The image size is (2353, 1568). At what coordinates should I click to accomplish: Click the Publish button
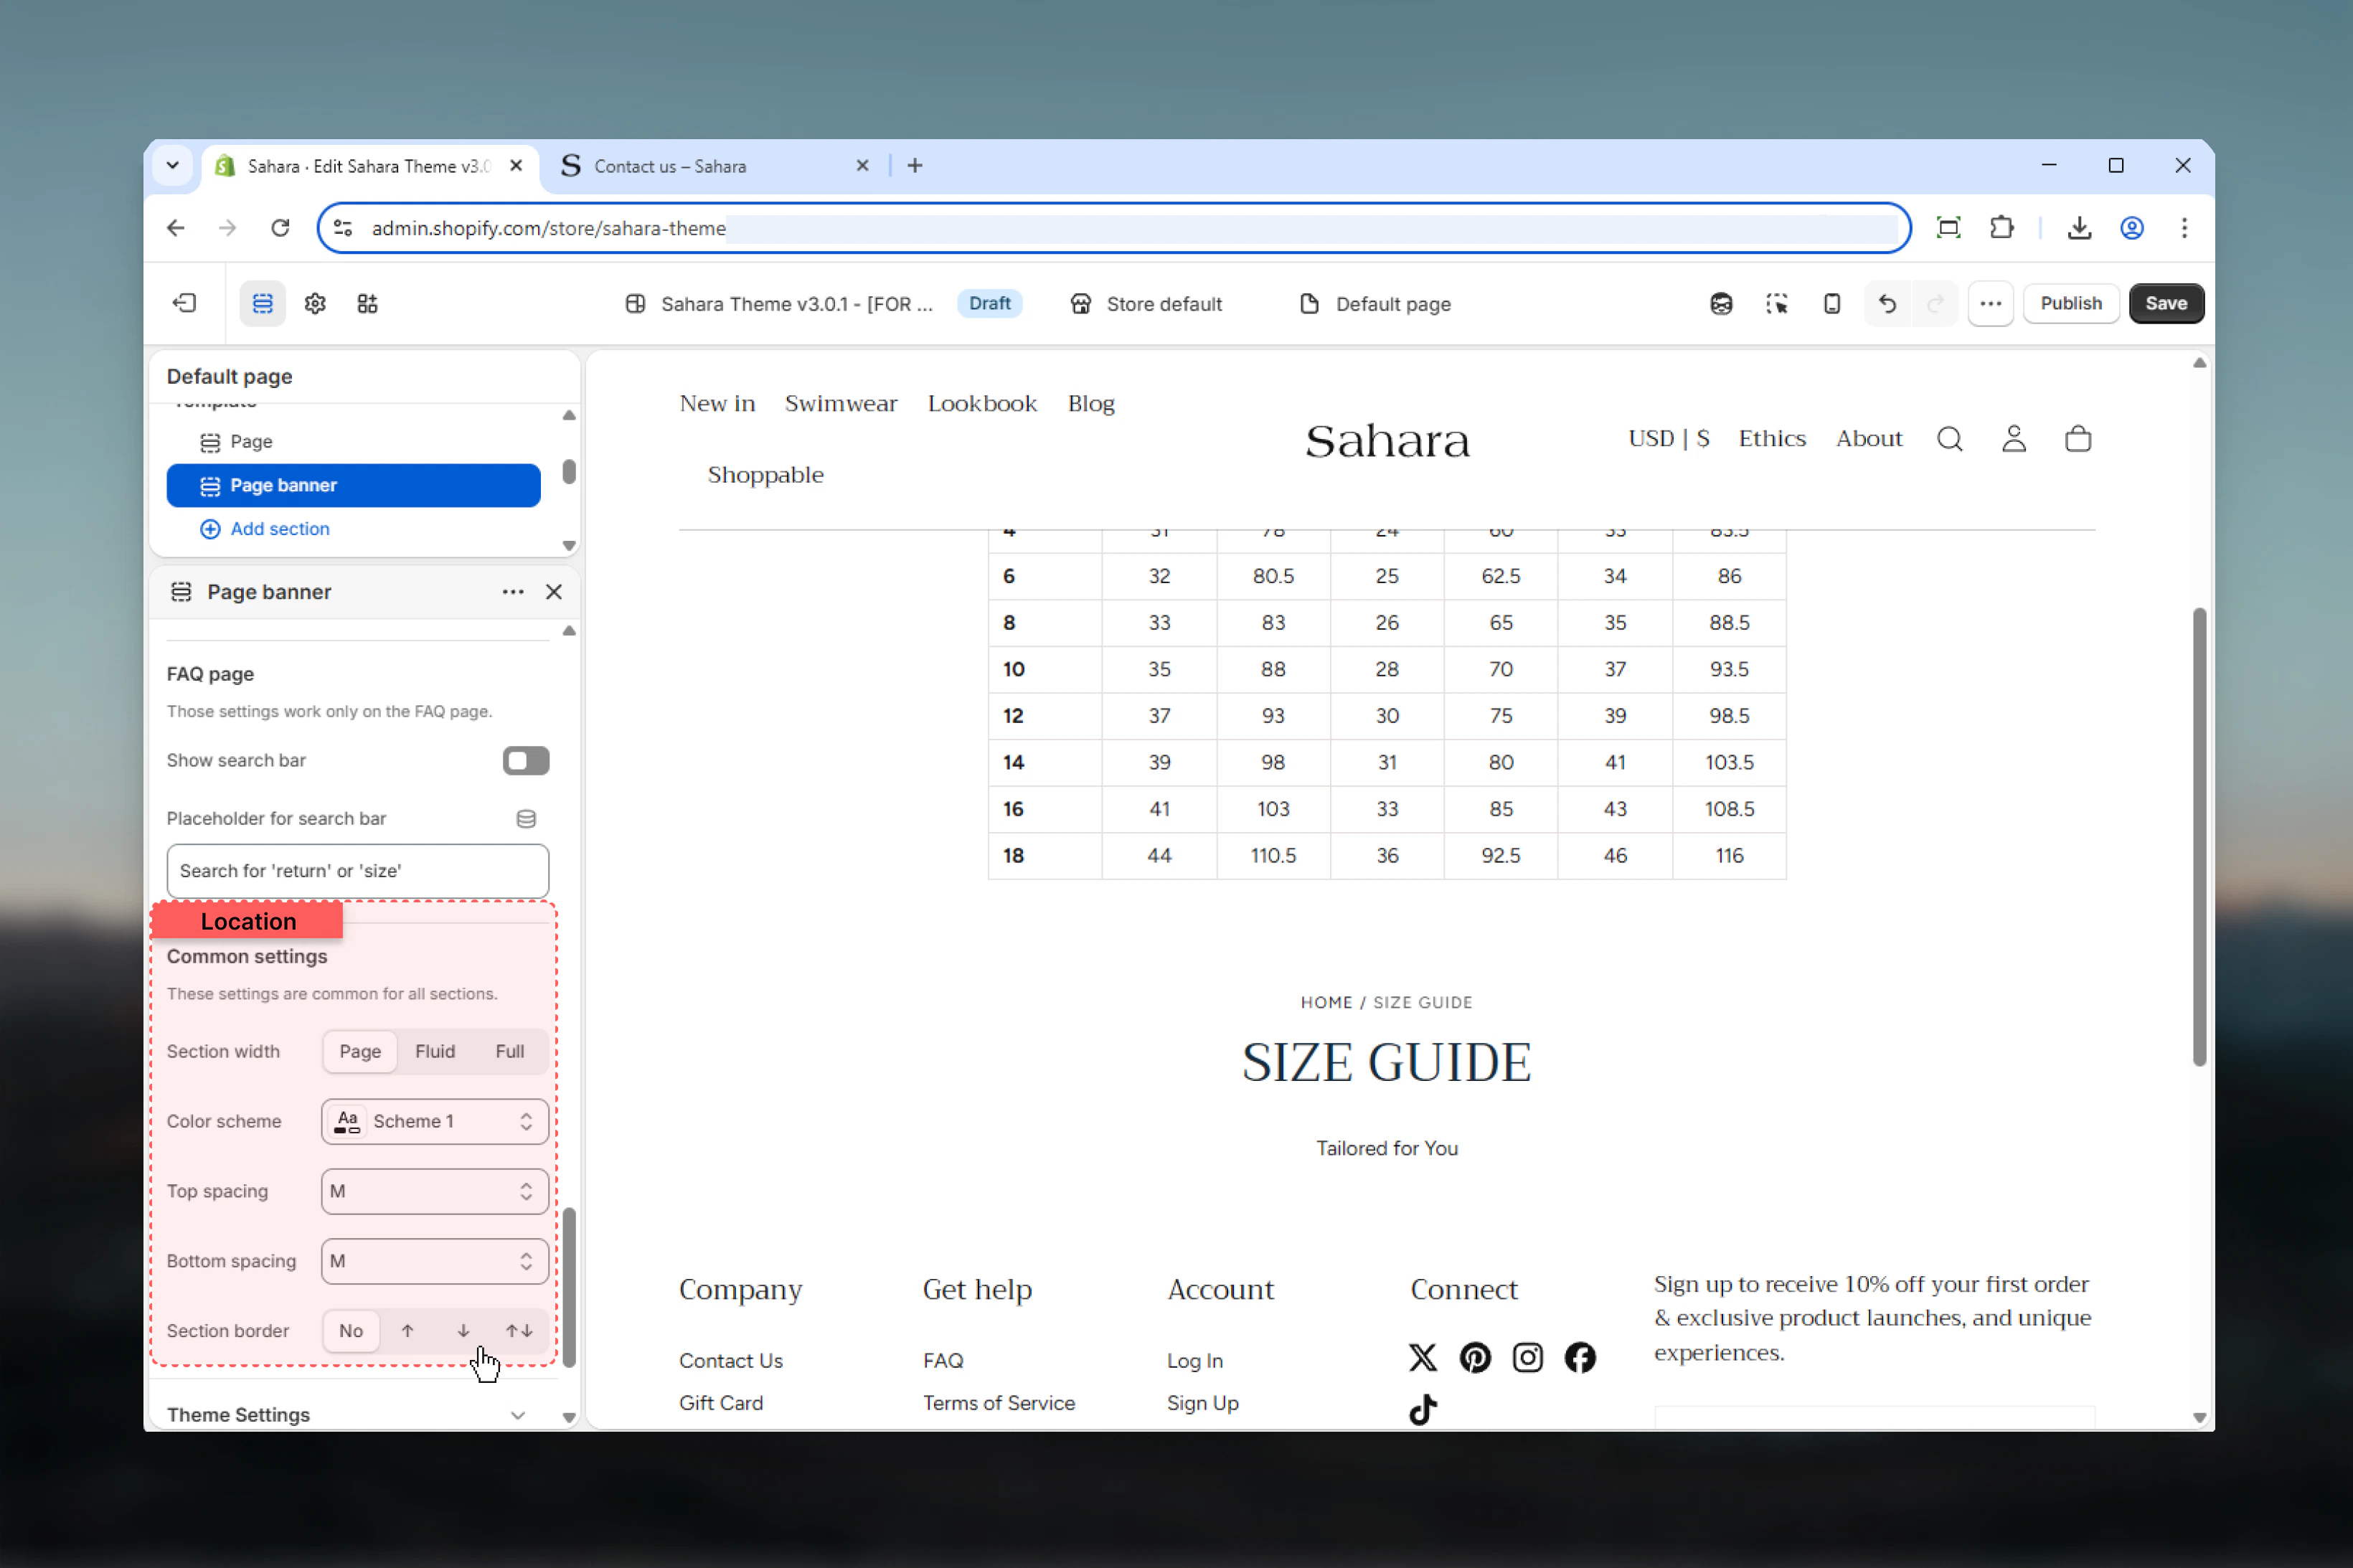tap(2070, 303)
